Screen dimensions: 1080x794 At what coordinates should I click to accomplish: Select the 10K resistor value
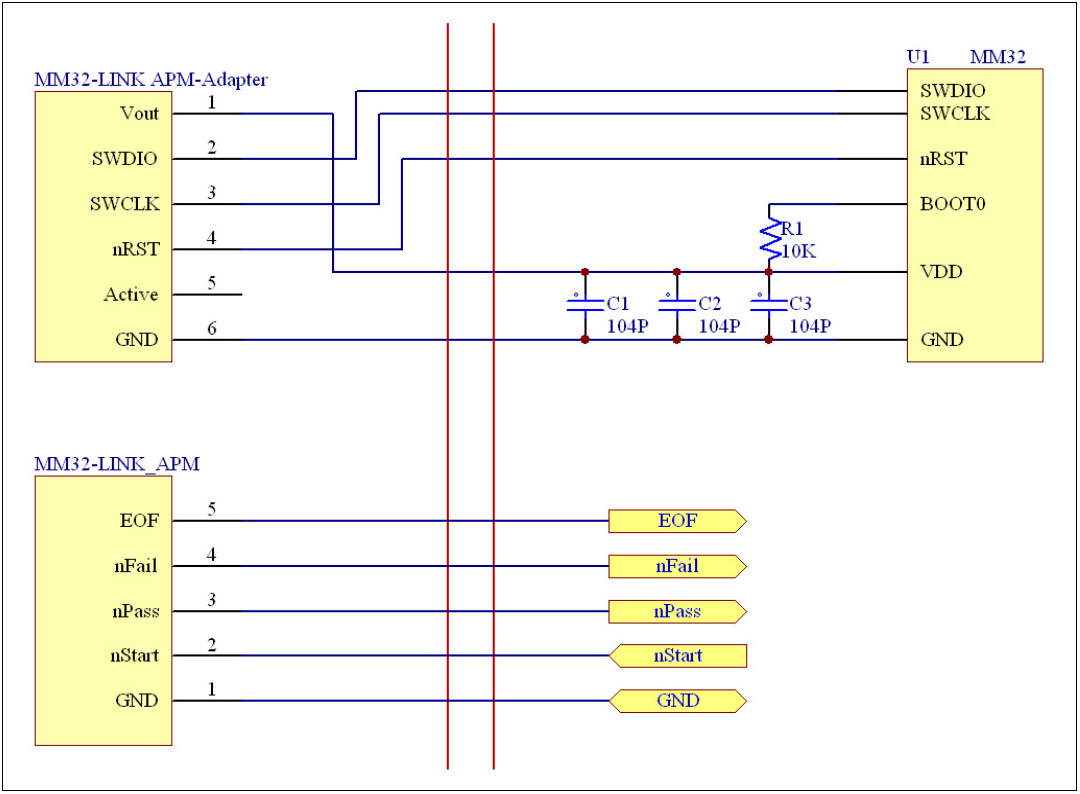799,251
